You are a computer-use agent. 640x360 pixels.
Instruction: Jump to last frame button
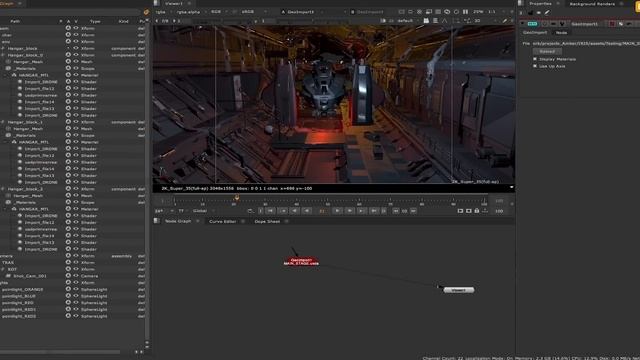pyautogui.click(x=373, y=211)
